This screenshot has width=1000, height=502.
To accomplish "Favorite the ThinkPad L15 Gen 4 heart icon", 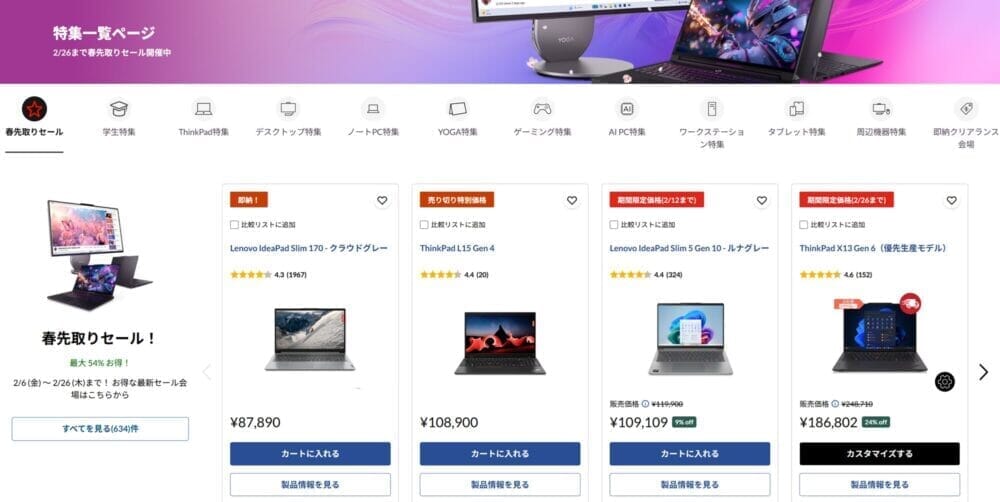I will (x=572, y=200).
